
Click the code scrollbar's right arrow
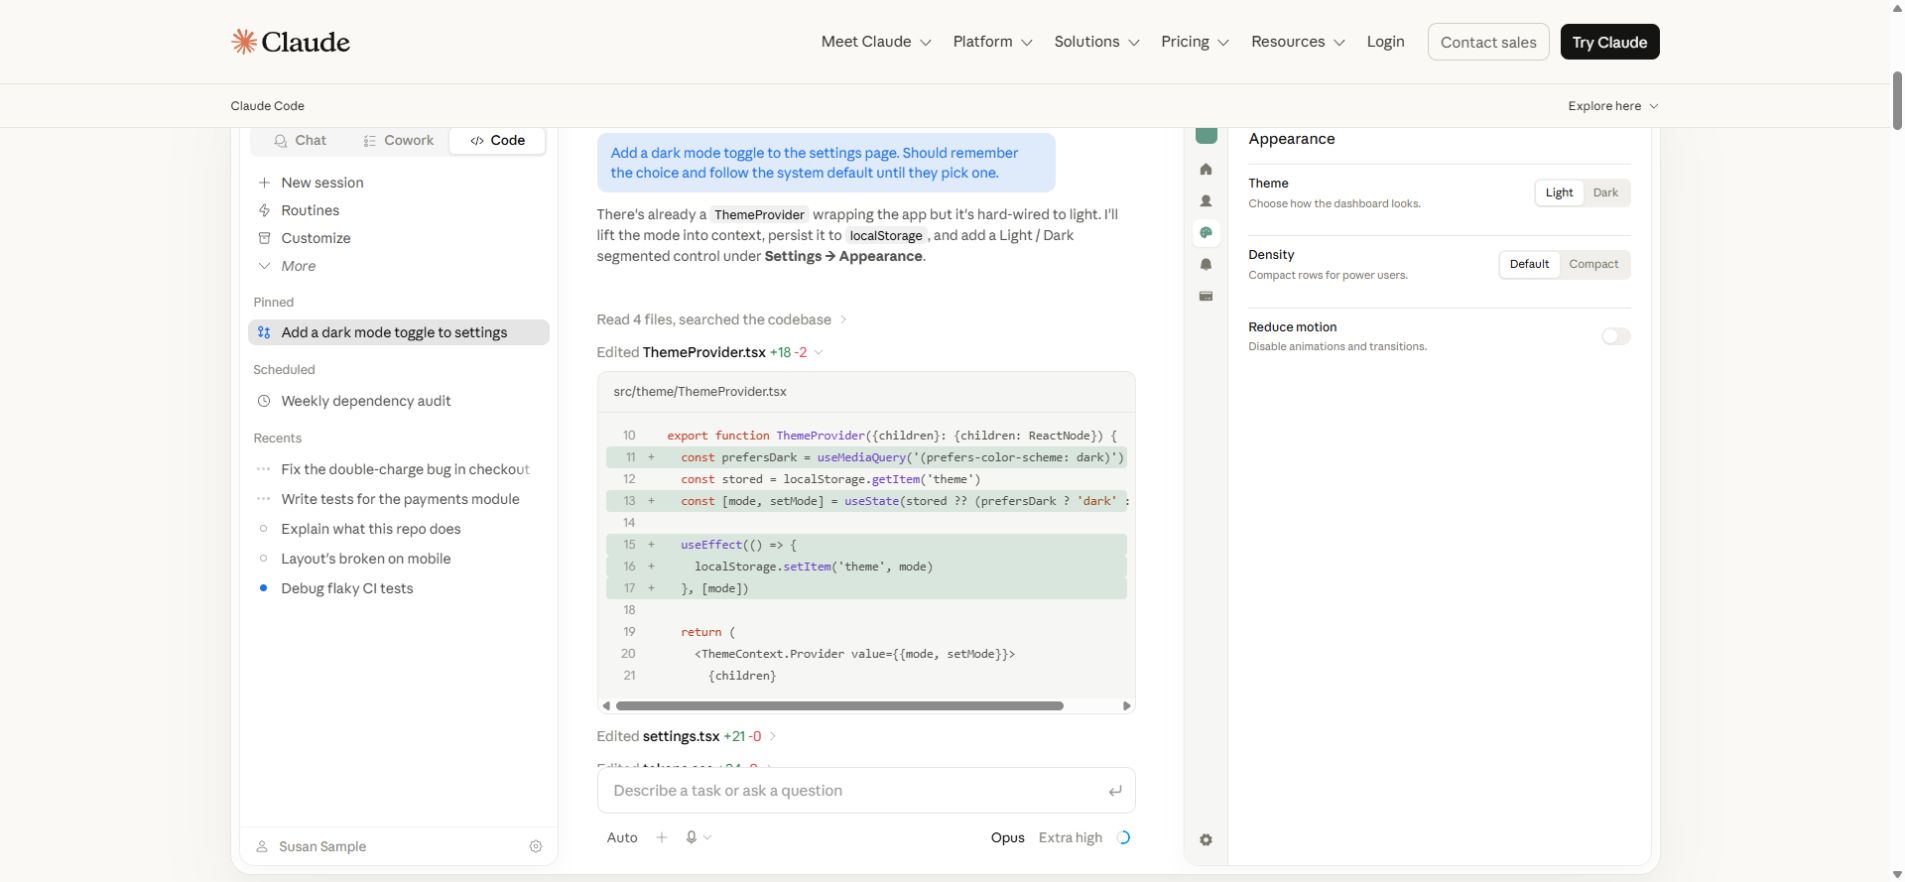tap(1127, 706)
